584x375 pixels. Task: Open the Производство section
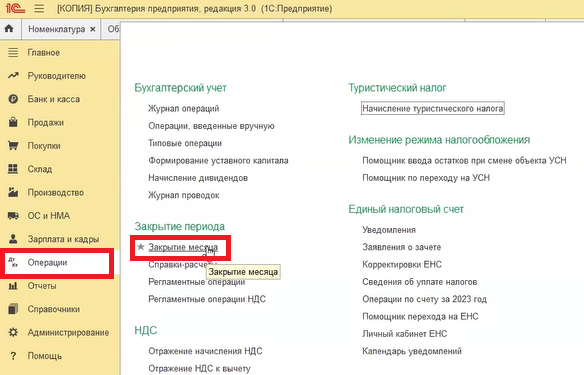point(55,193)
